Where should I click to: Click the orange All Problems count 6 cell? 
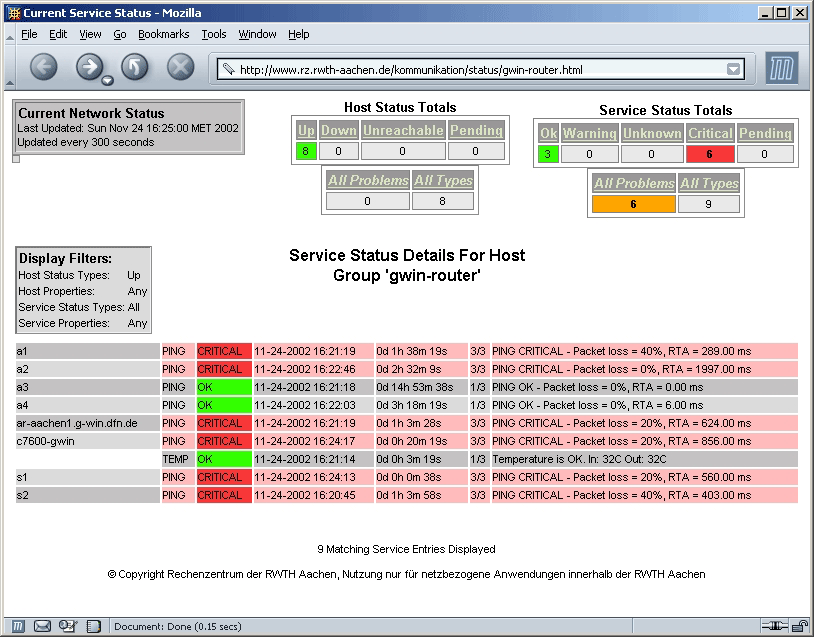pos(634,204)
